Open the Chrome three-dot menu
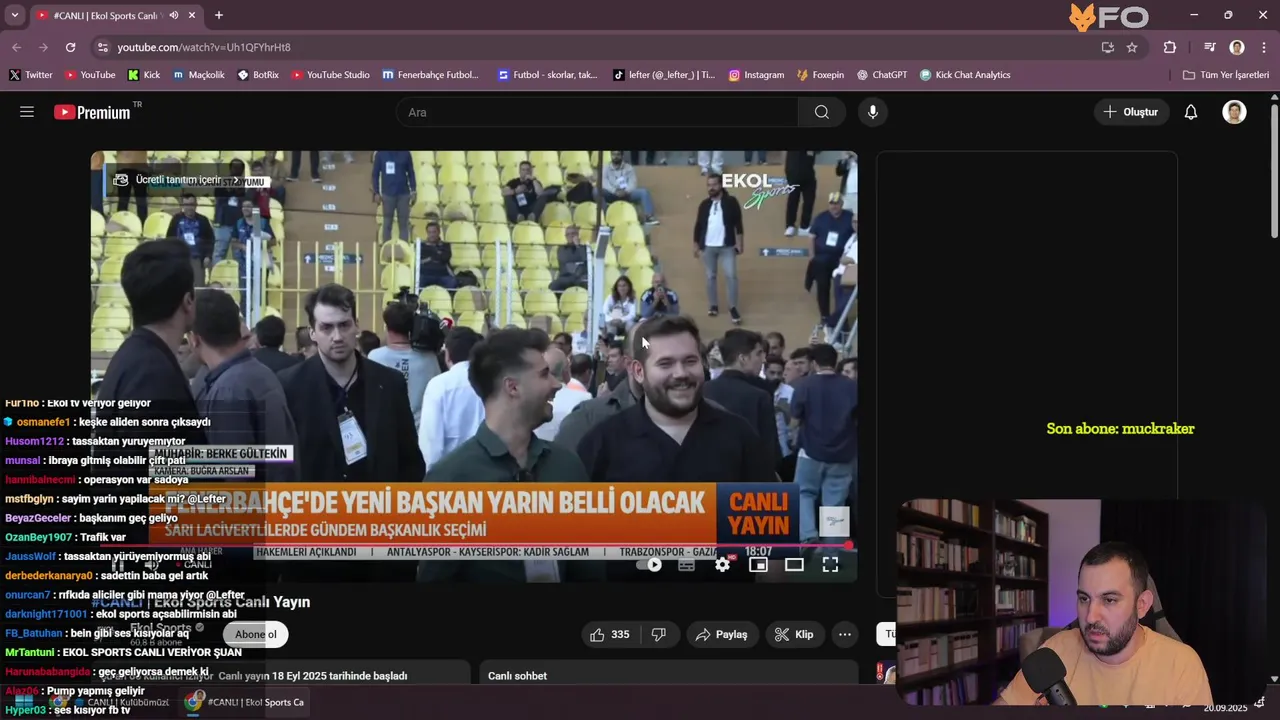1280x720 pixels. [1262, 47]
